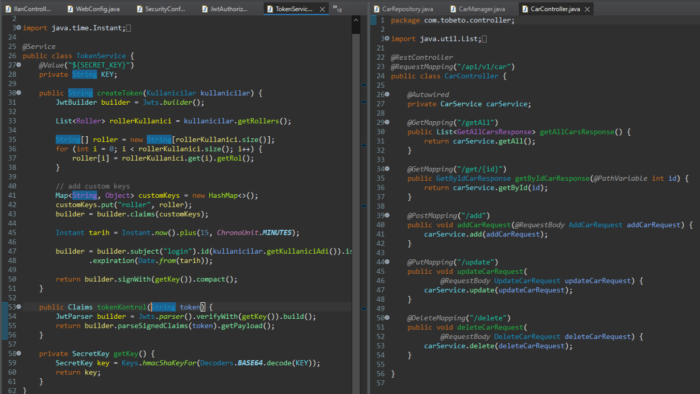This screenshot has height=394, width=700.
Task: Click the TokenService class name at line 26
Action: 101,56
